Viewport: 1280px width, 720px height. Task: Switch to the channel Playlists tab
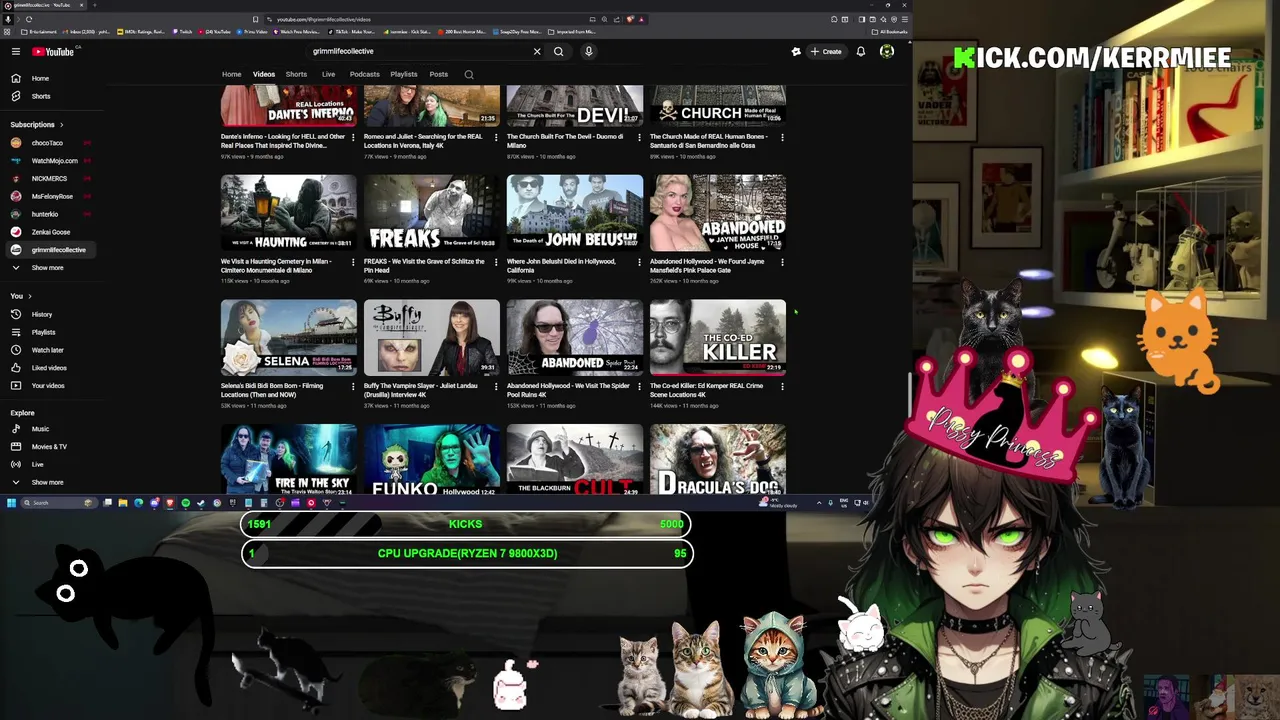point(404,74)
